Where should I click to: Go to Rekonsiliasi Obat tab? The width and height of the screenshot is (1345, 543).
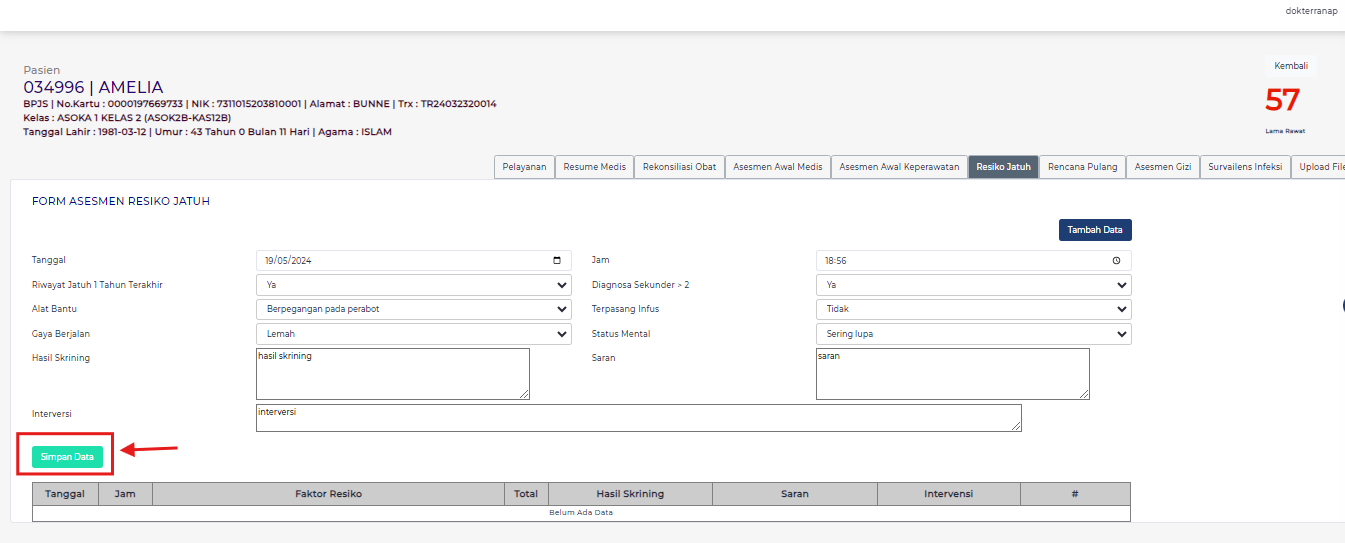[679, 167]
